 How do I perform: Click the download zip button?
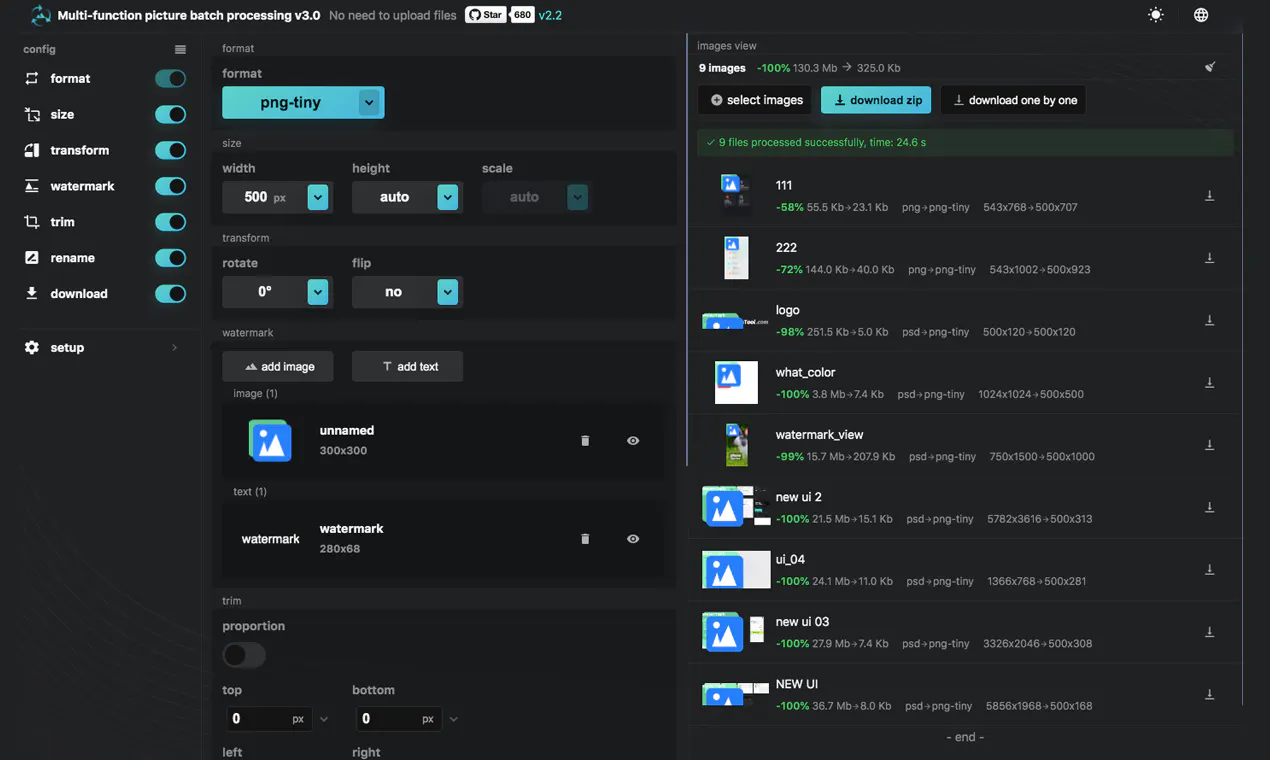[x=877, y=100]
